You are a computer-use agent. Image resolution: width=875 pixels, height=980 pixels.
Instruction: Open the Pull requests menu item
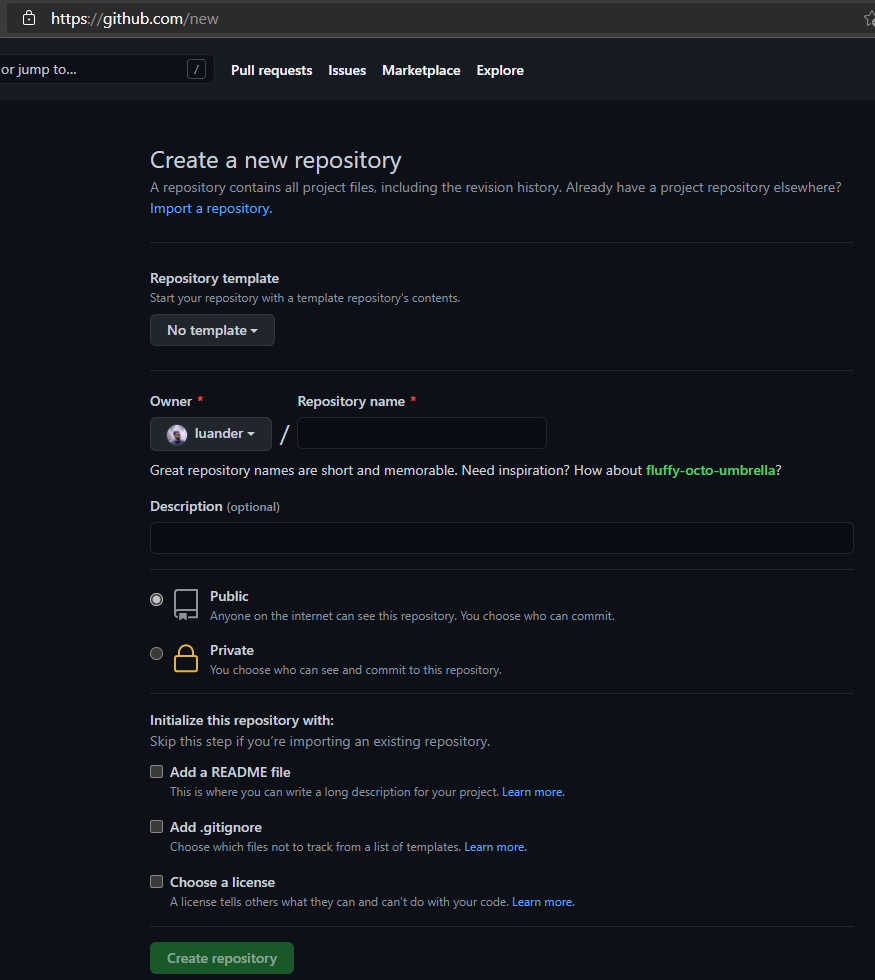pos(271,70)
